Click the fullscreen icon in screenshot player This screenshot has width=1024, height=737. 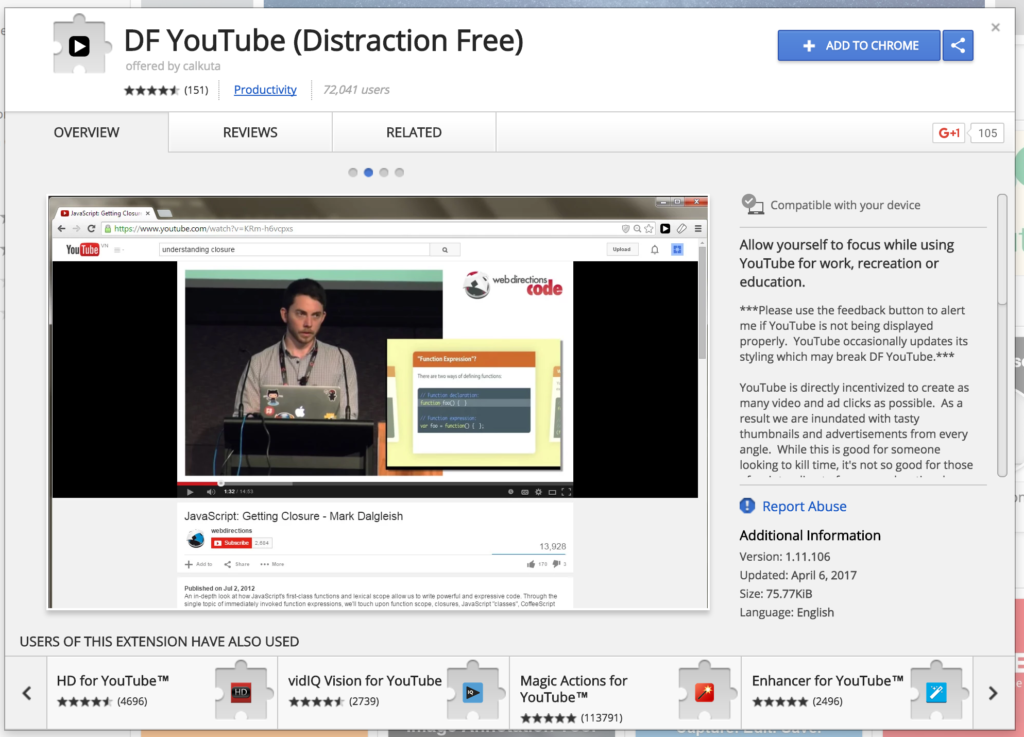click(x=566, y=492)
